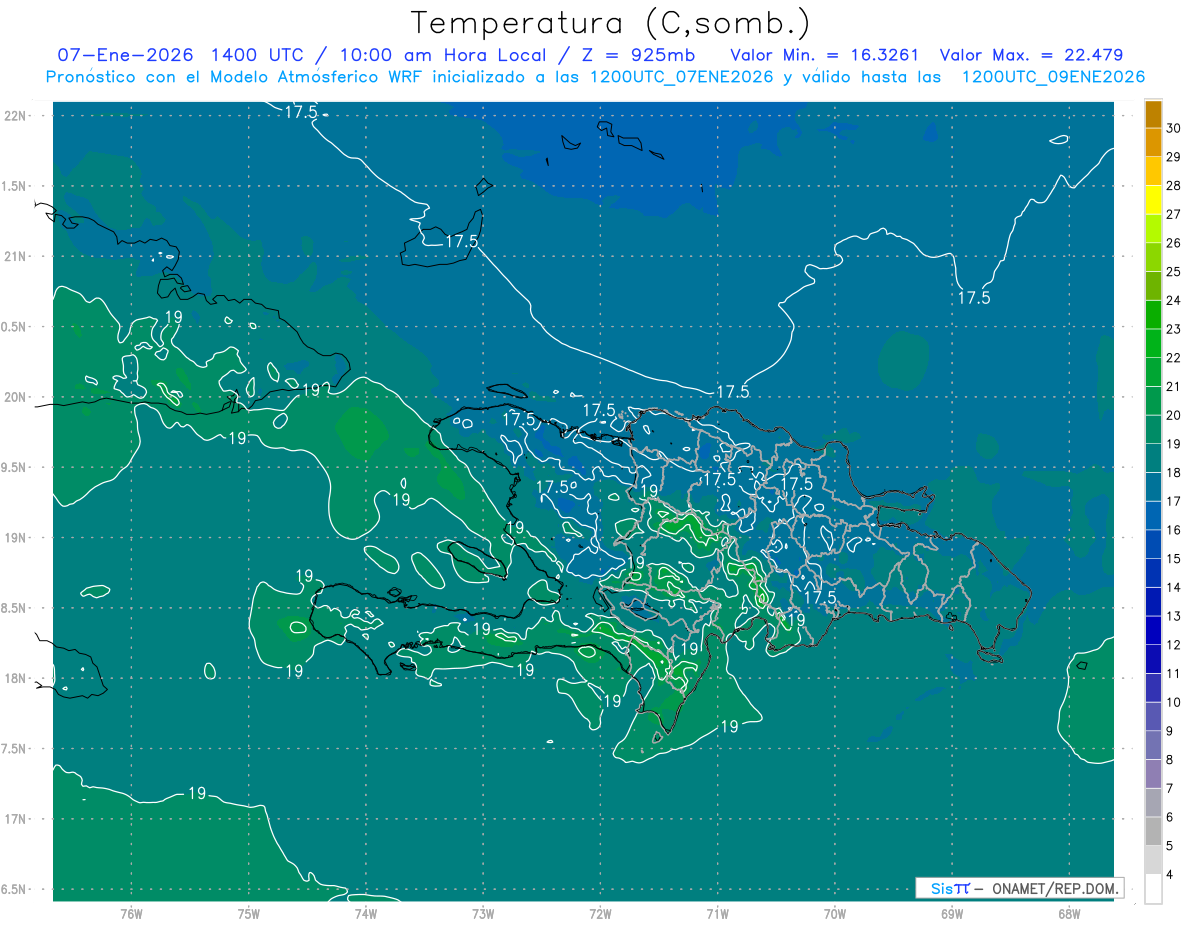Click the WRF model forecast description line
This screenshot has width=1200, height=927.
pos(595,77)
